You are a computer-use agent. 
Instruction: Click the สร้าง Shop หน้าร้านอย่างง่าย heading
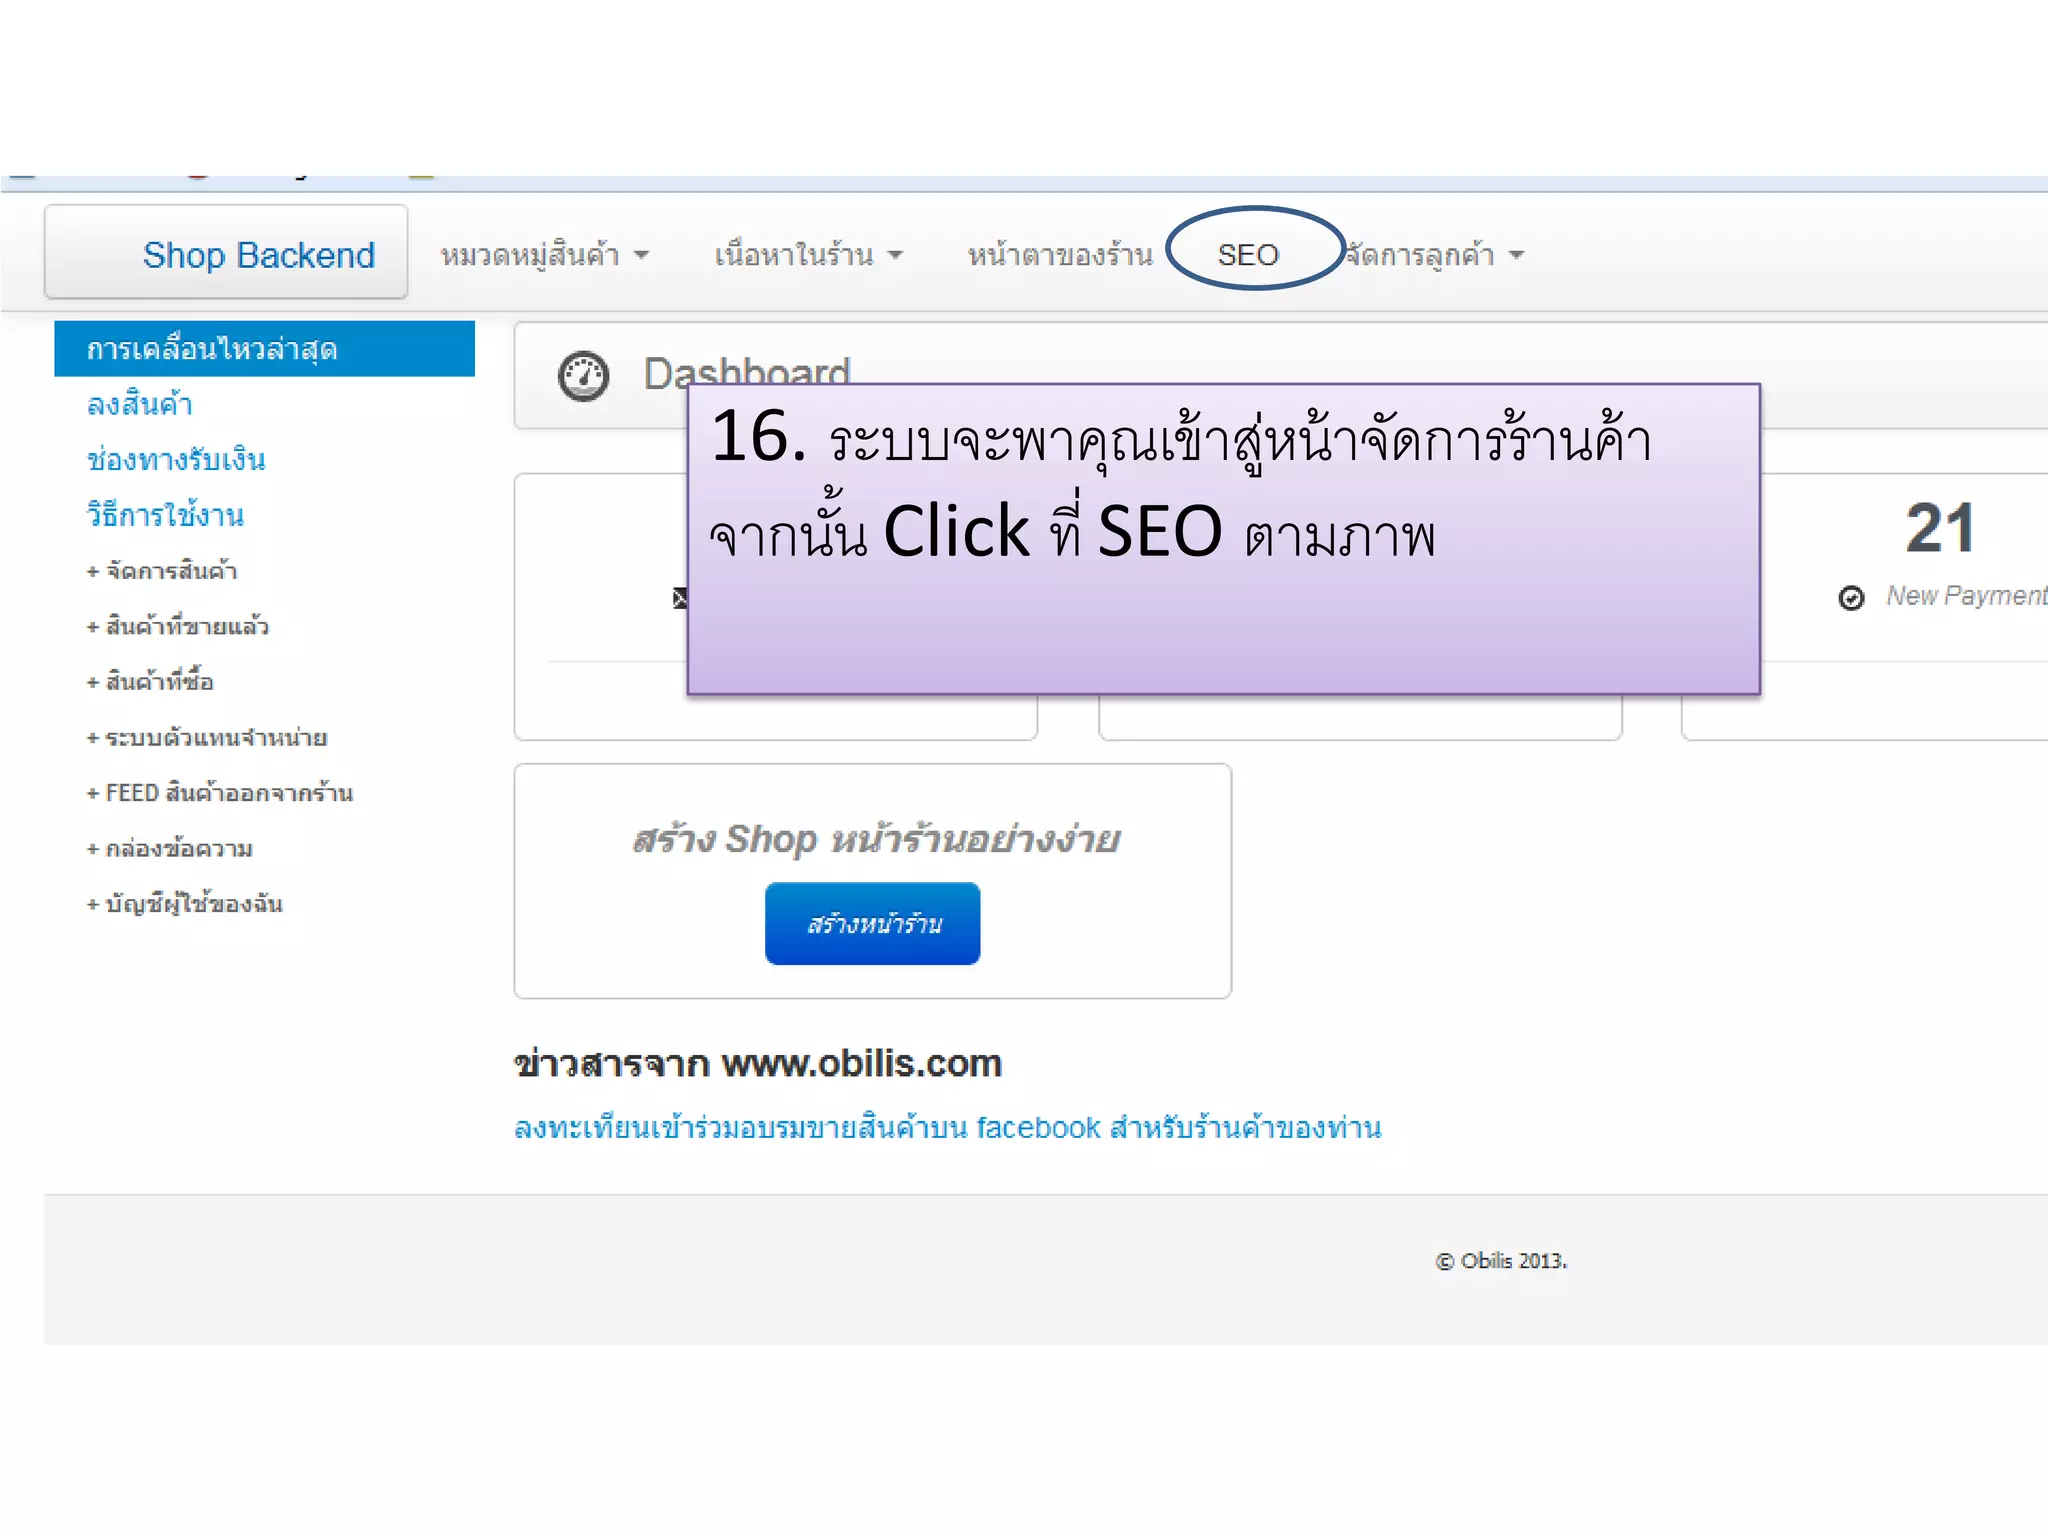[876, 839]
